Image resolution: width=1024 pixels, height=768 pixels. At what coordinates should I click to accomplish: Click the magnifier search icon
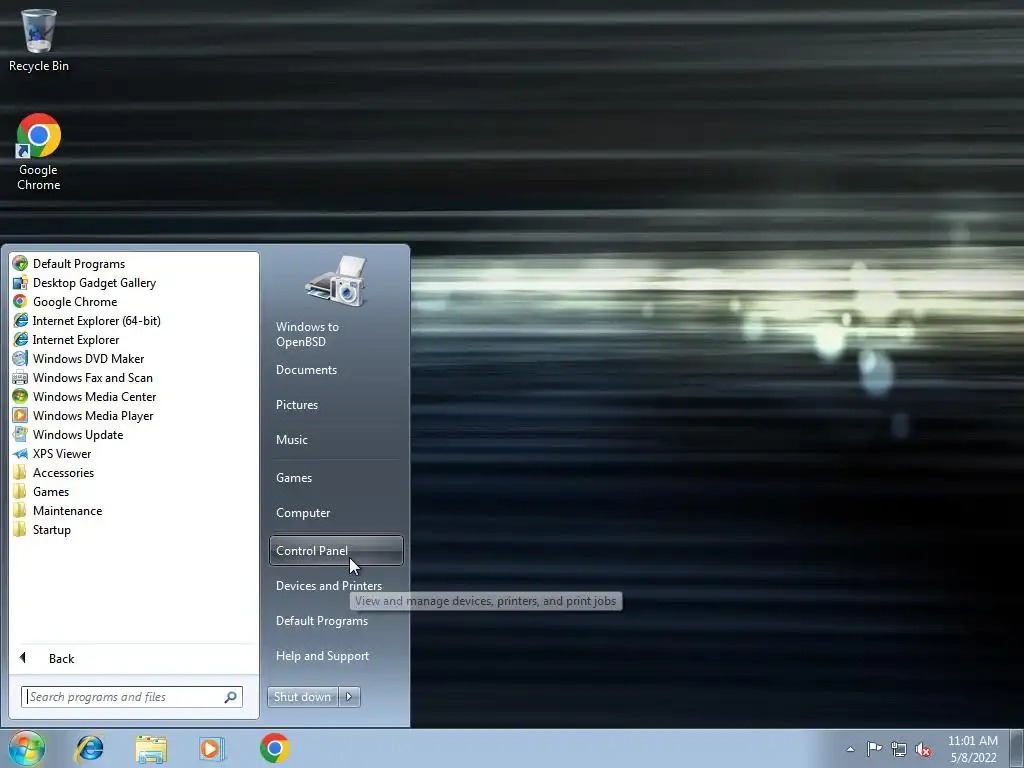(231, 697)
